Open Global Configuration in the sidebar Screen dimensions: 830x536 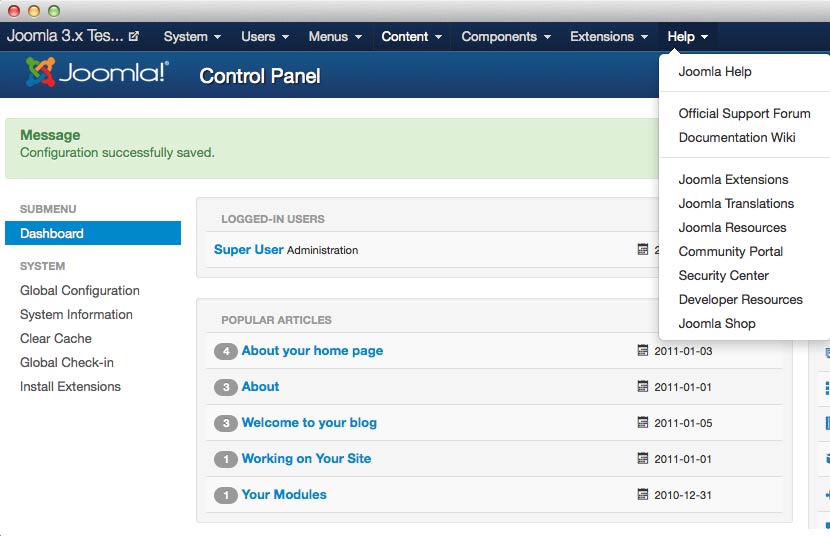(x=80, y=291)
